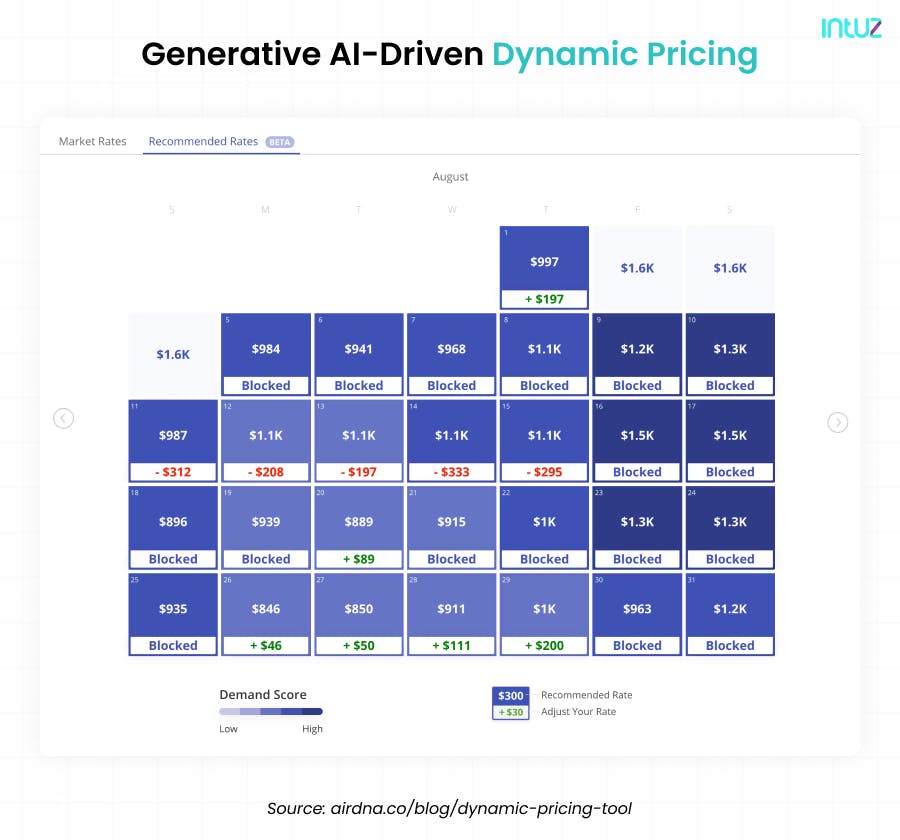Select the $1.6K rate on August 2
The image size is (900, 840).
point(637,268)
